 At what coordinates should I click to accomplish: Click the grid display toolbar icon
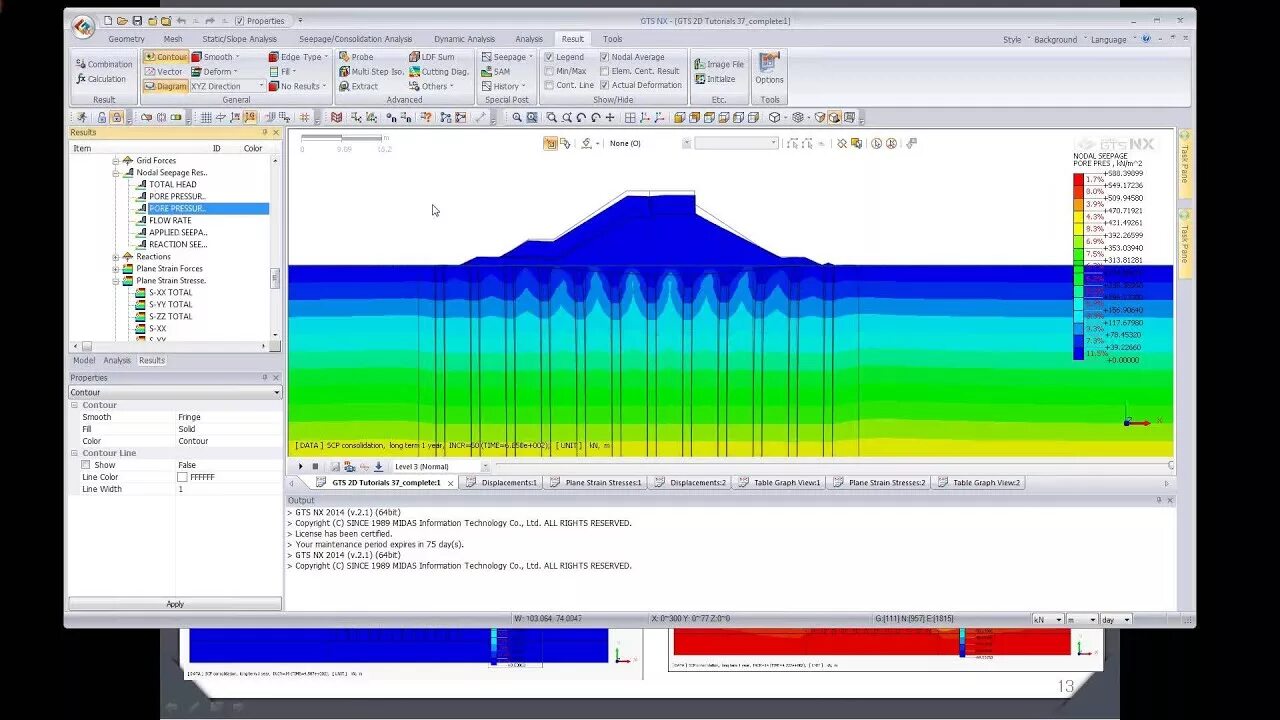click(206, 117)
